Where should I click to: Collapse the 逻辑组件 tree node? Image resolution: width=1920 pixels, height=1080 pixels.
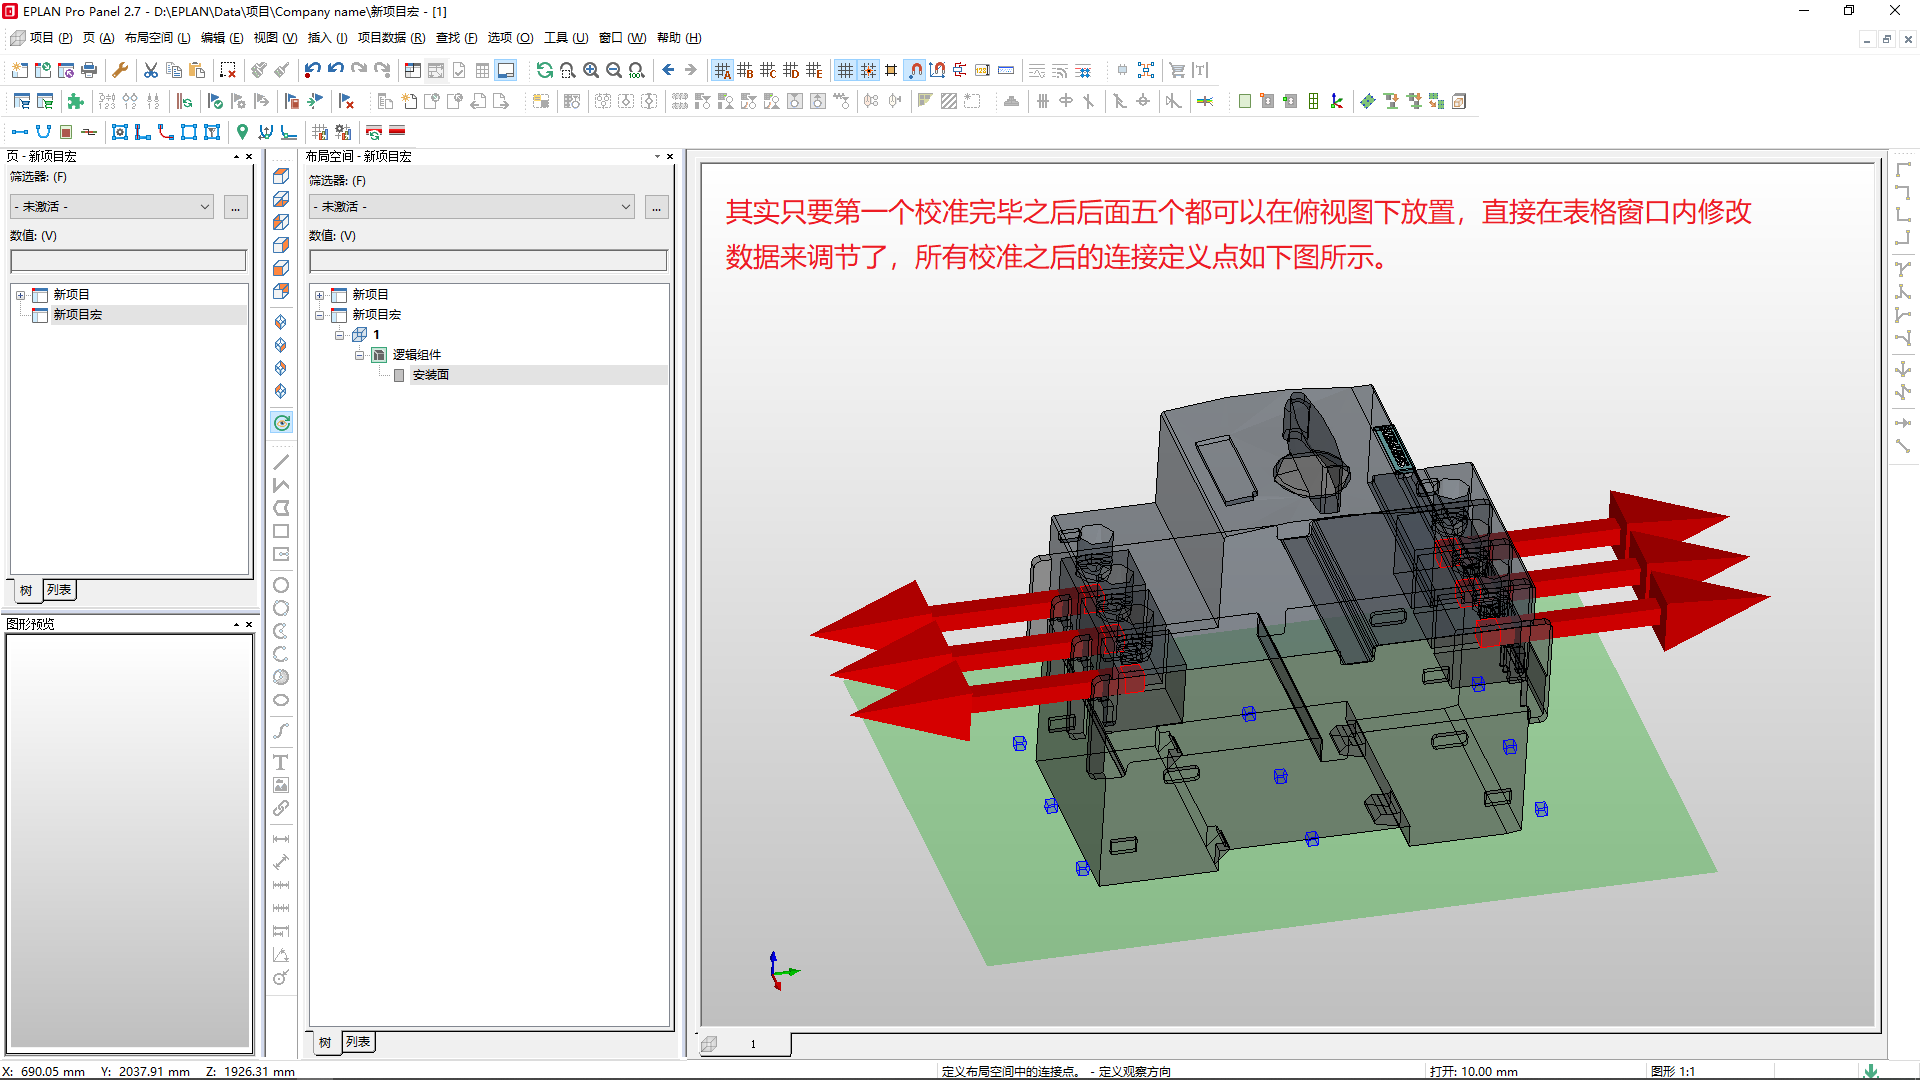tap(360, 354)
